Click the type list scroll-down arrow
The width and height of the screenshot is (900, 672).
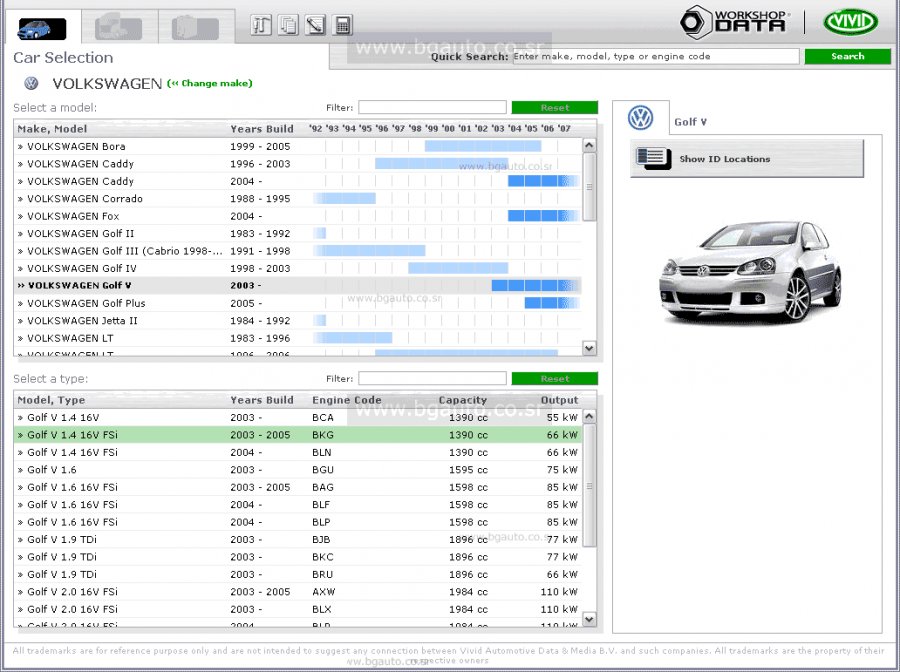[x=589, y=619]
